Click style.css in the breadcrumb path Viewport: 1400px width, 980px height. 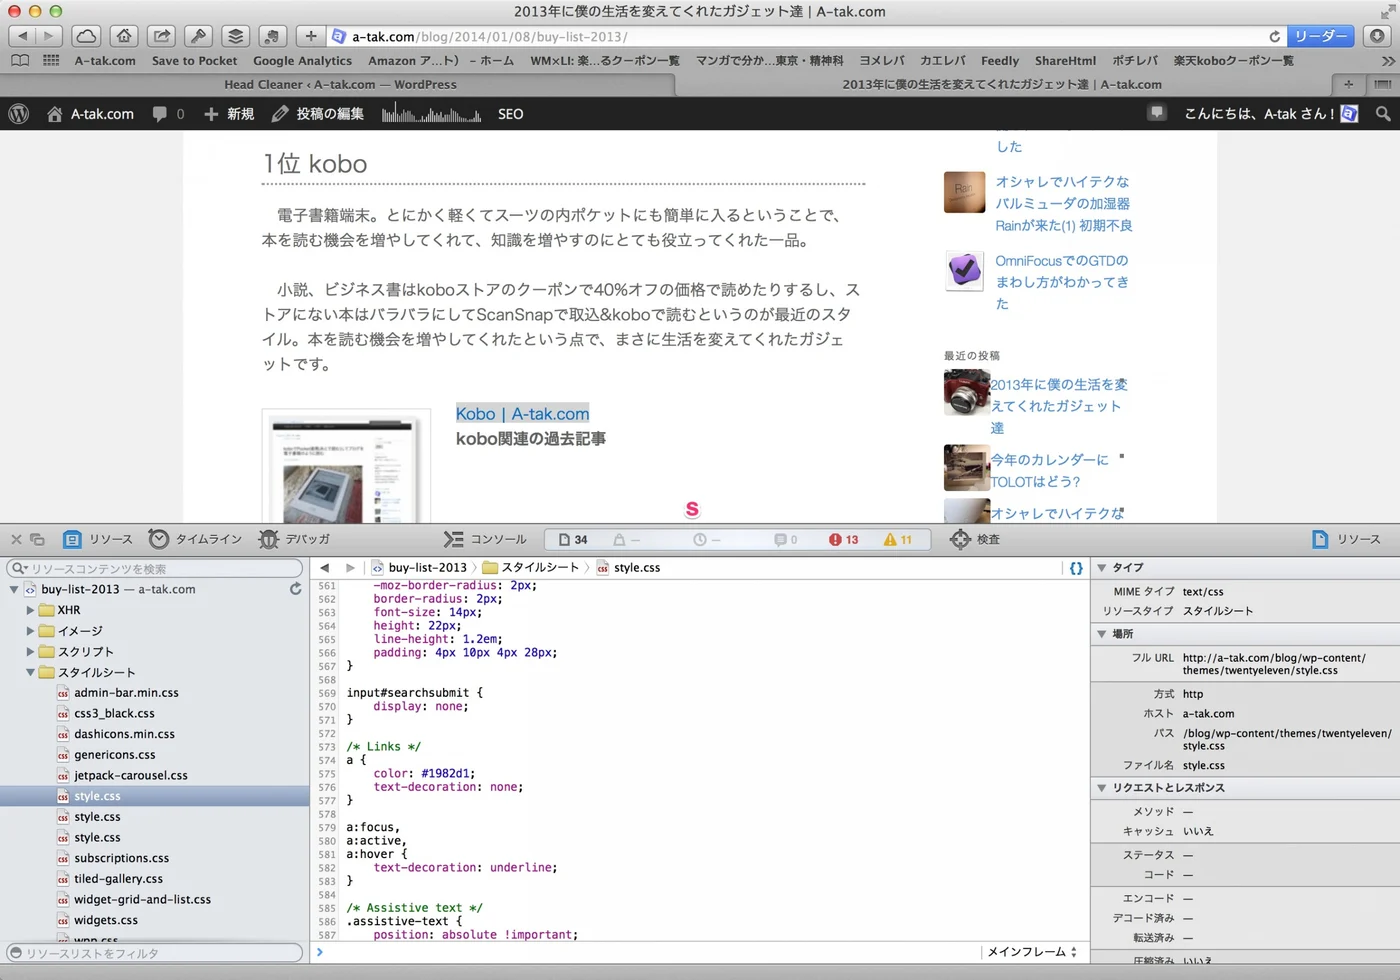(x=637, y=568)
